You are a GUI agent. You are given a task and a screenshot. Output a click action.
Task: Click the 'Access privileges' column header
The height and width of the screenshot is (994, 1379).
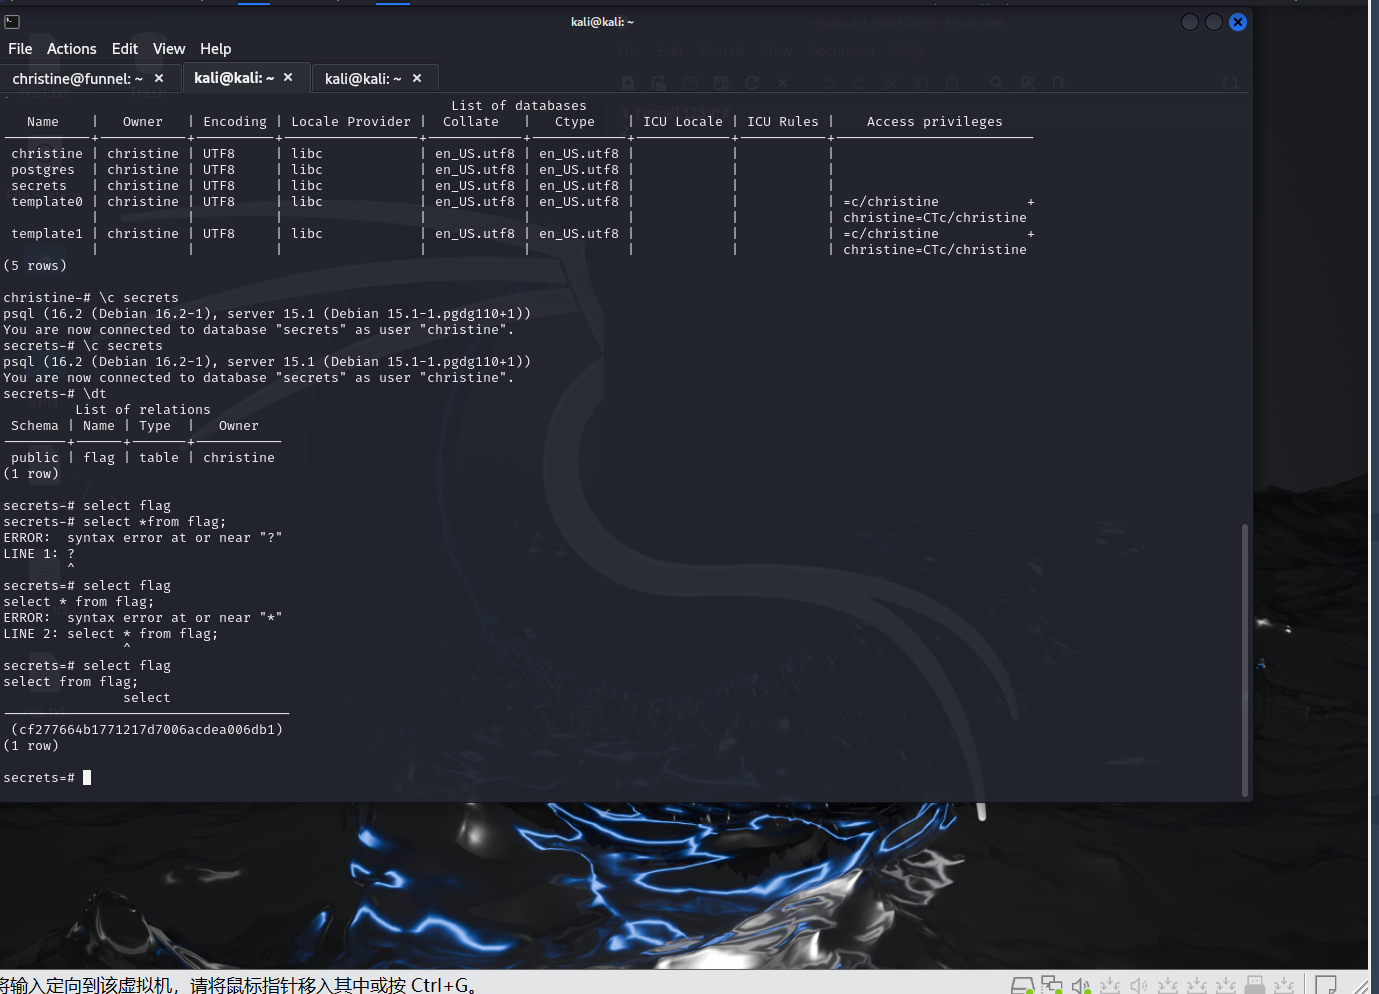pyautogui.click(x=934, y=122)
